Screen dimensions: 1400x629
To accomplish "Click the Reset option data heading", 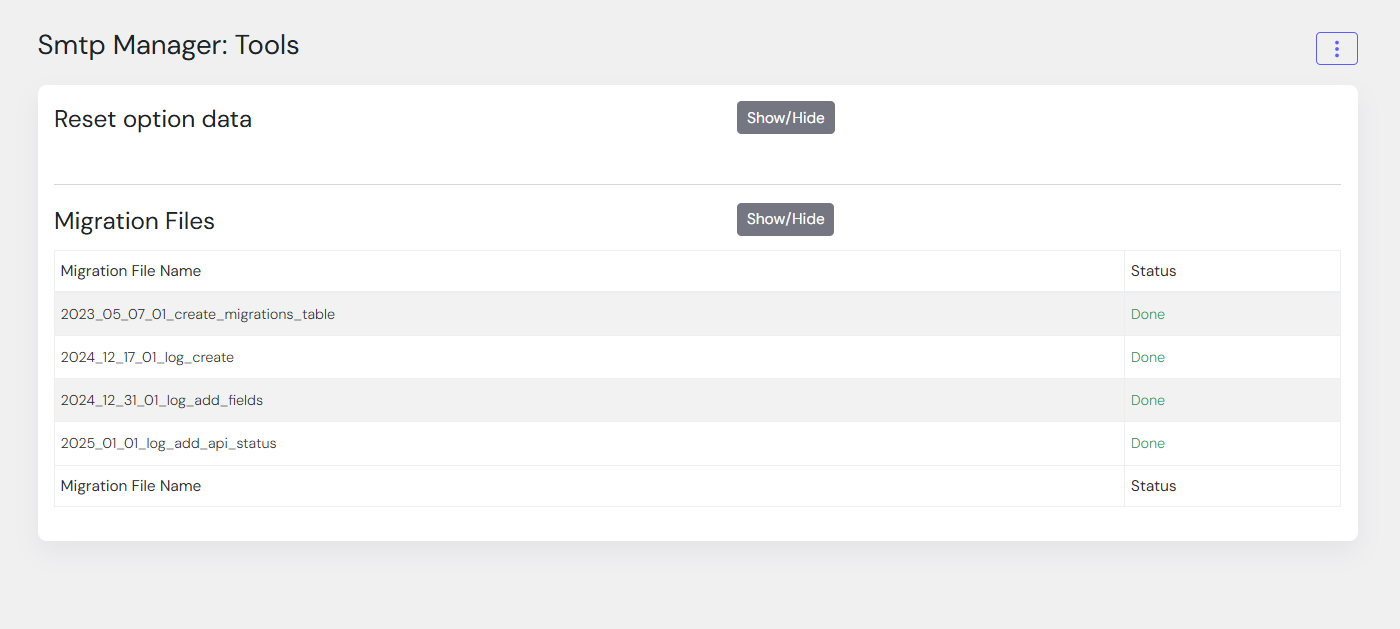I will click(153, 119).
